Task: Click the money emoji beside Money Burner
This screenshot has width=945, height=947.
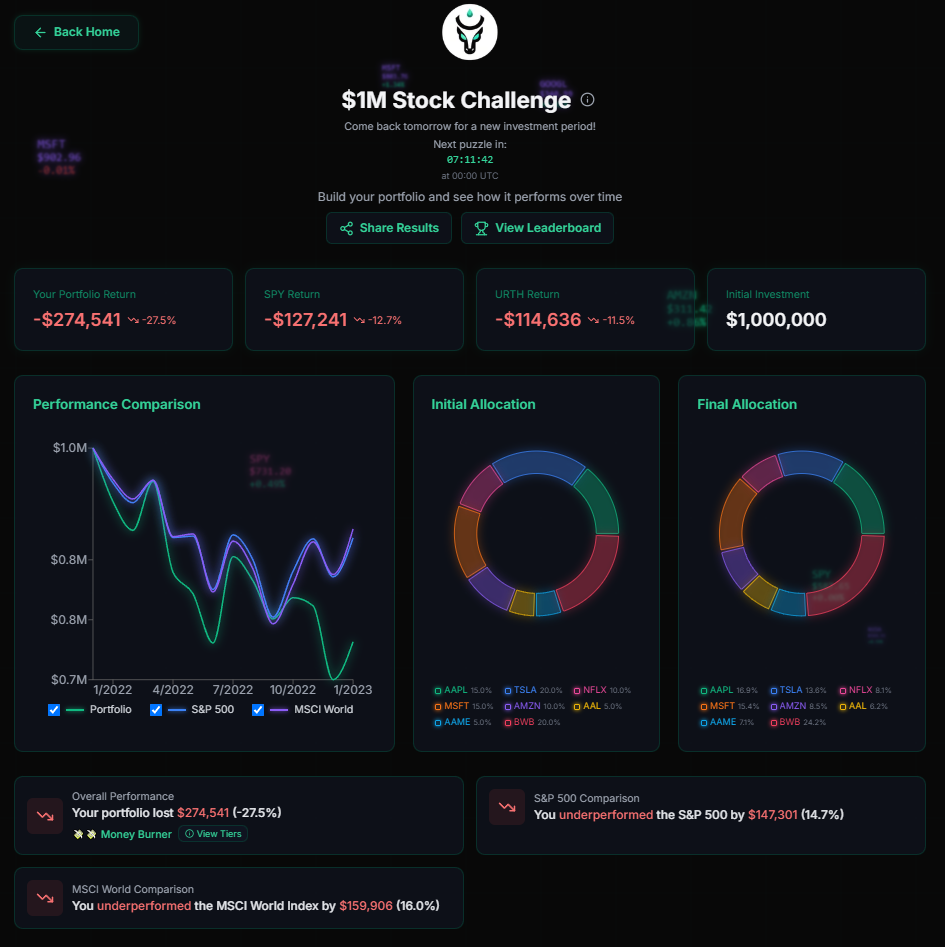Action: pyautogui.click(x=85, y=834)
